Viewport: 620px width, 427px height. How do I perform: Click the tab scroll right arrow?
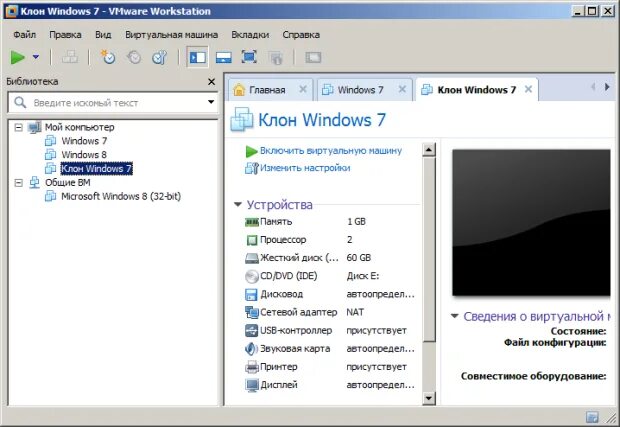click(607, 87)
